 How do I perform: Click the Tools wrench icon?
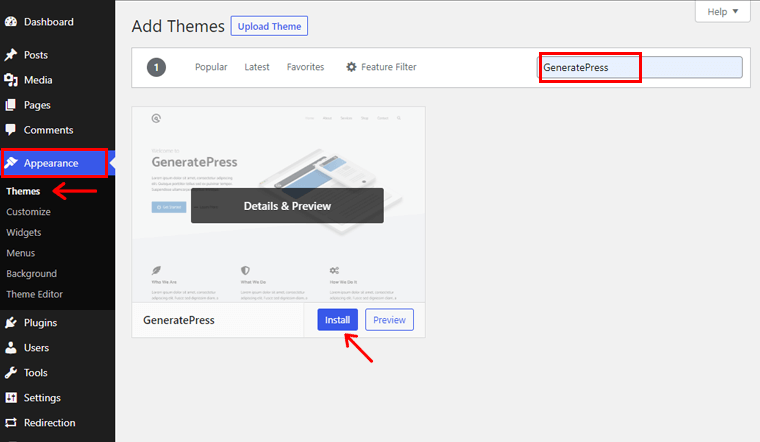(x=11, y=373)
